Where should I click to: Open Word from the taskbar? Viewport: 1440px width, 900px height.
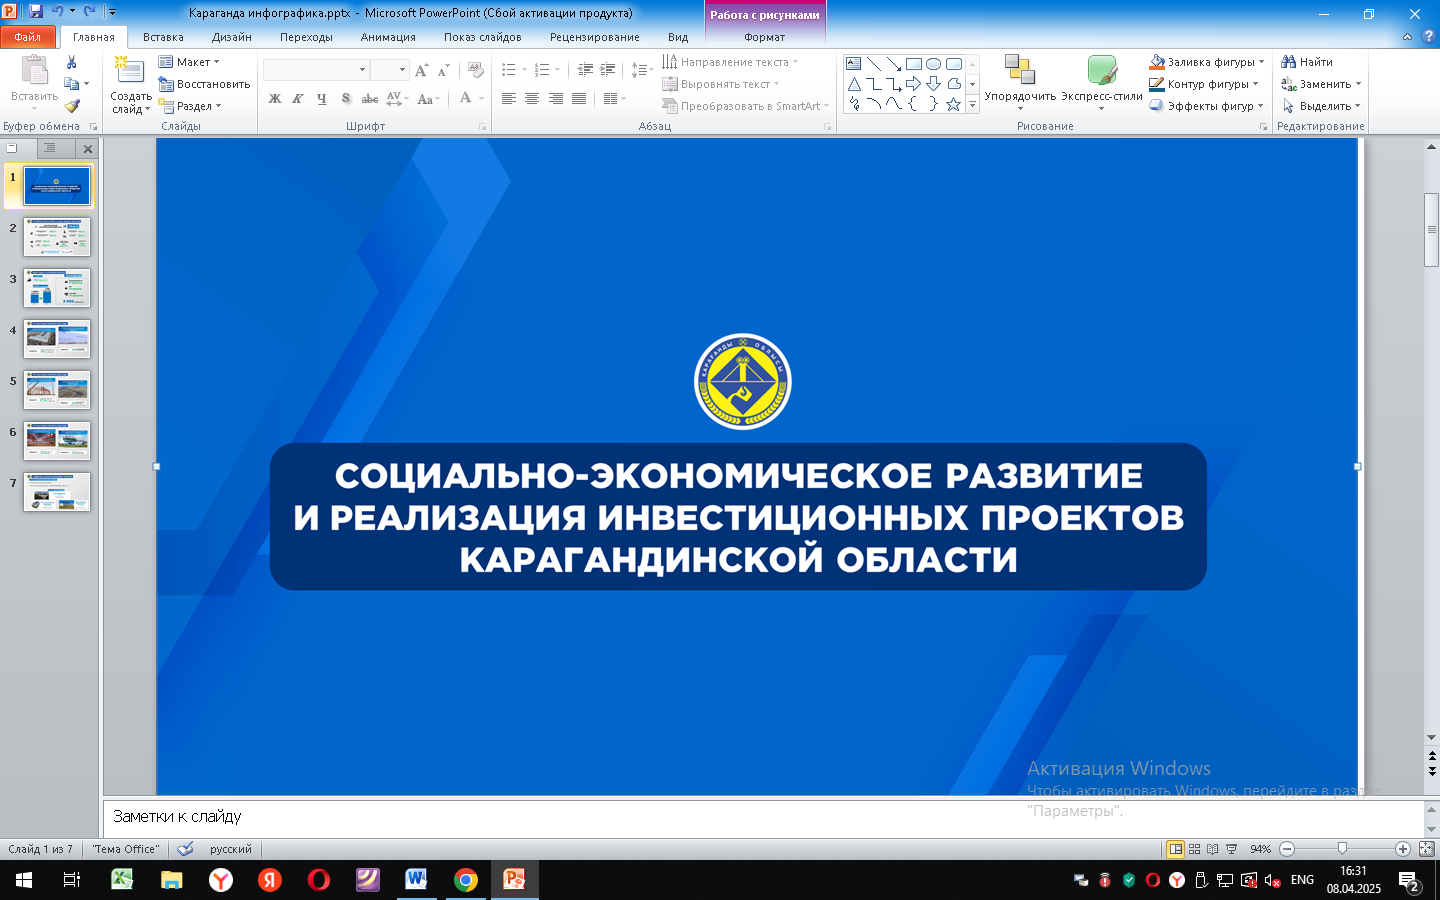click(x=416, y=880)
